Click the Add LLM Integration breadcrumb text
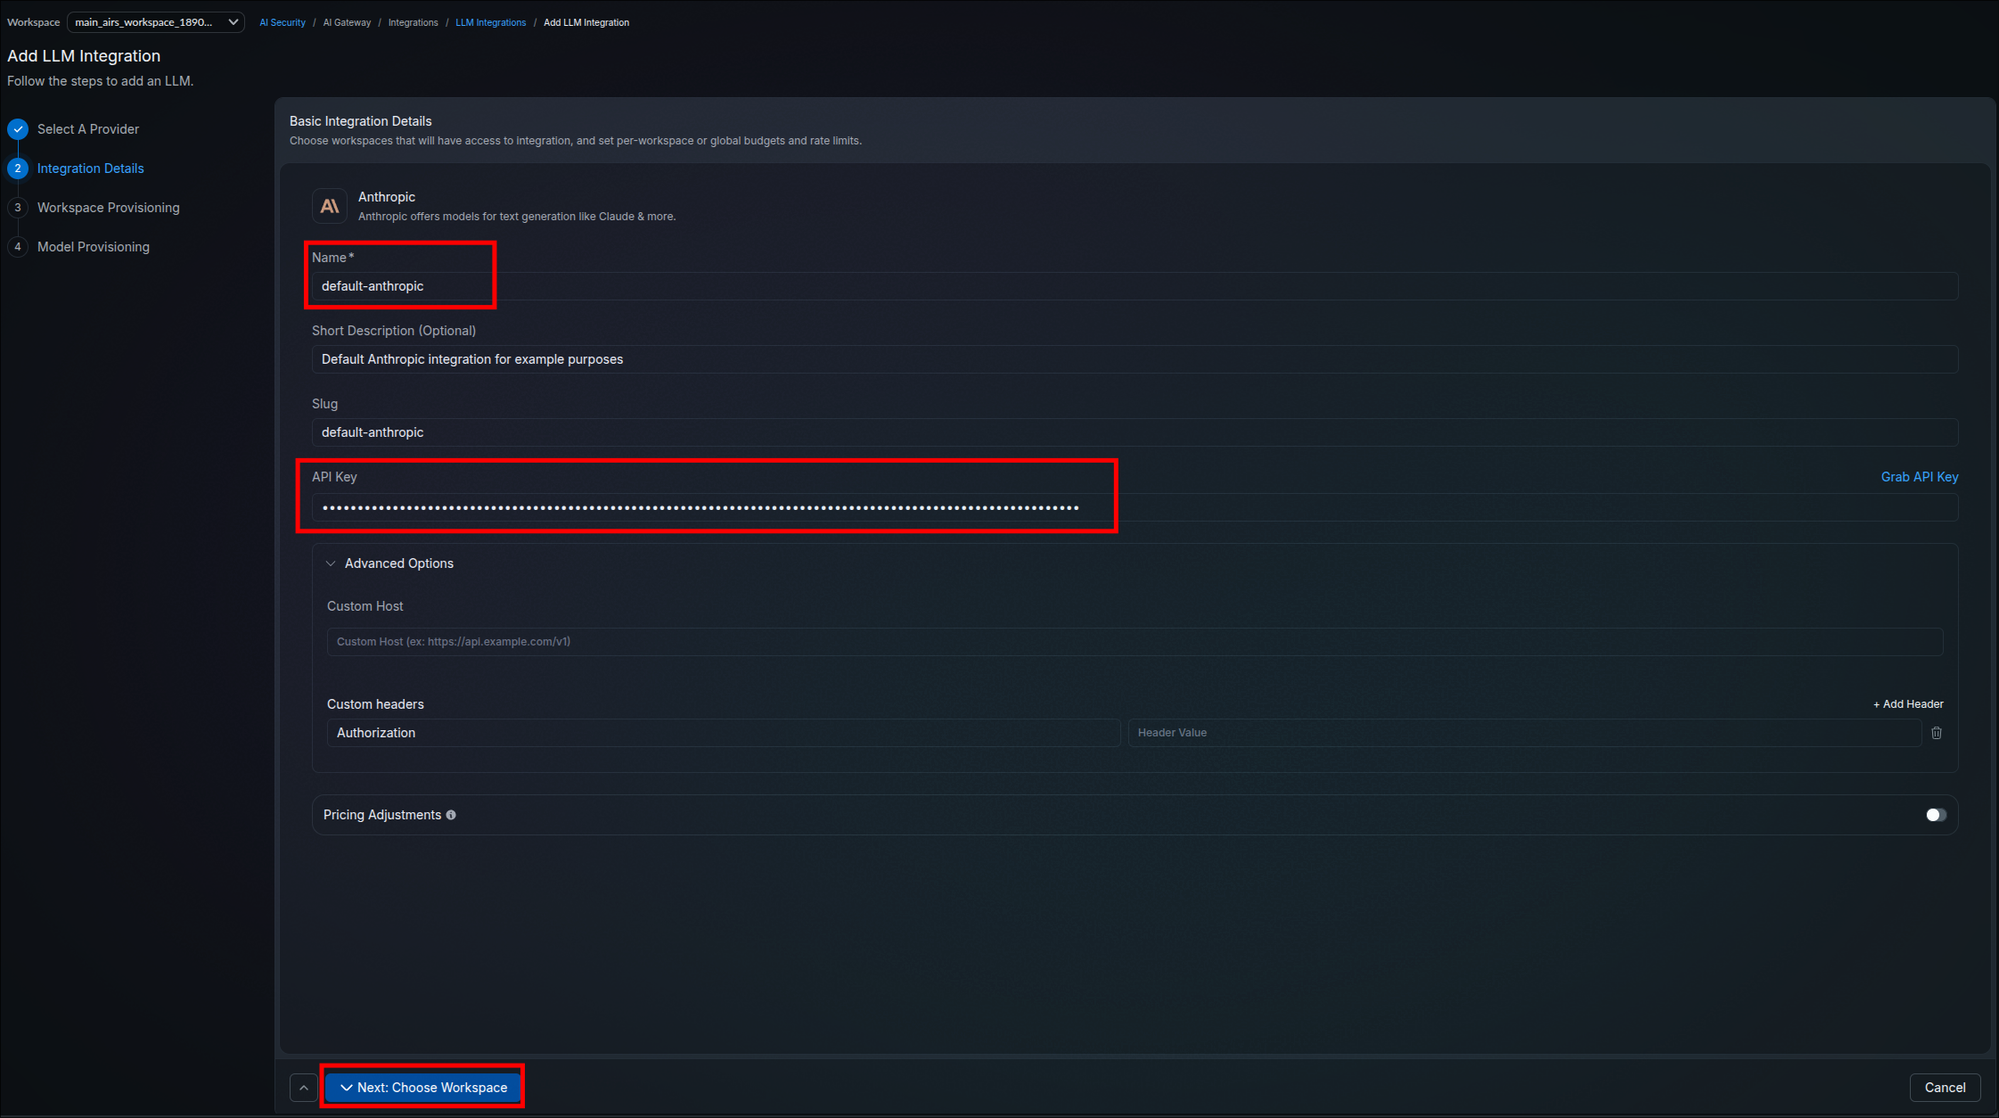1999x1118 pixels. (586, 22)
